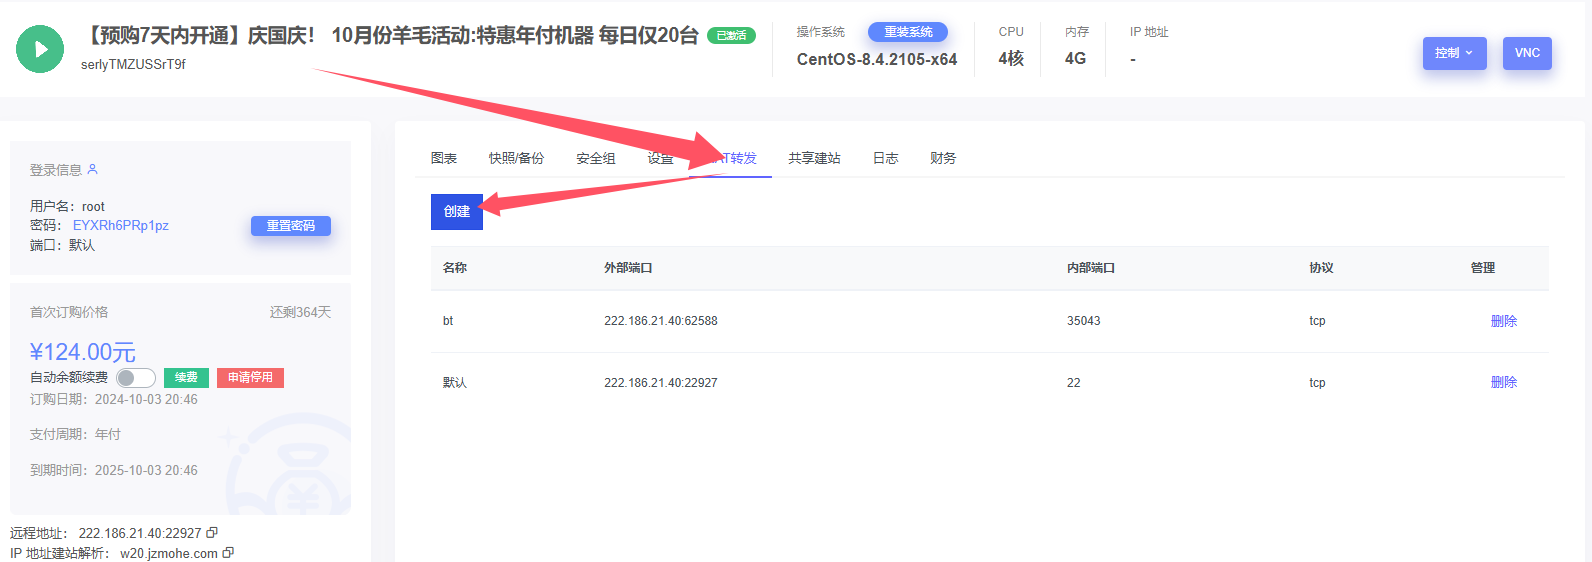Click the user icon beside 登录信息
Screen dimensions: 1592x562
coord(93,169)
